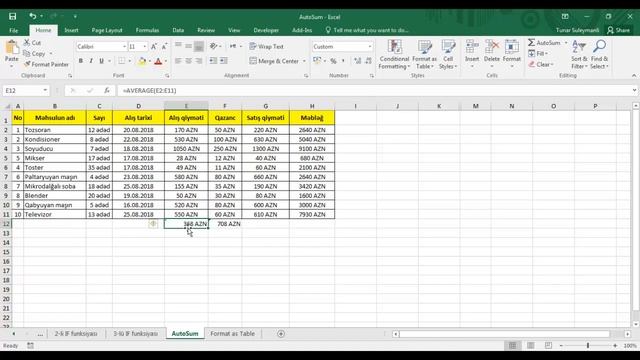Switch to Page Break Preview in the status bar
The height and width of the screenshot is (360, 640).
(548, 346)
